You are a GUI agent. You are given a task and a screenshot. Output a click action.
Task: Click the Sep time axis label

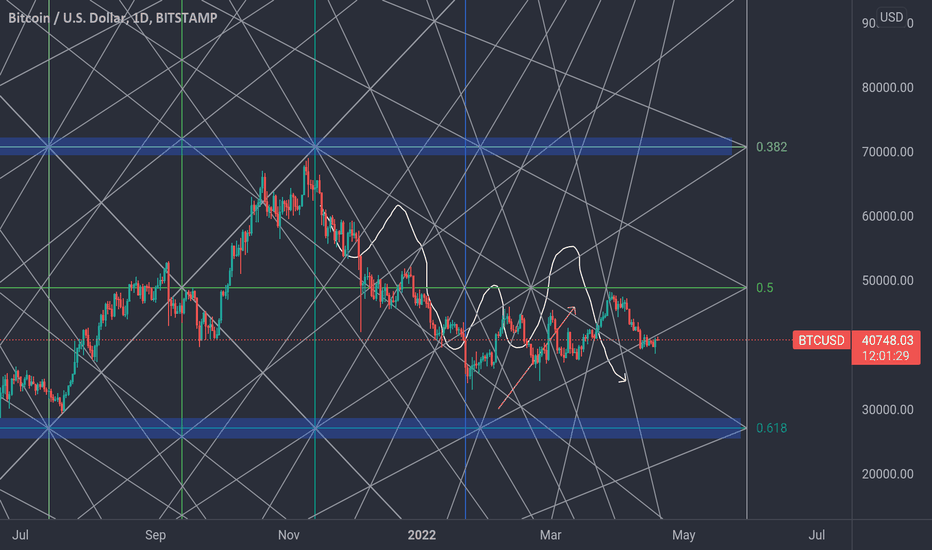[156, 535]
